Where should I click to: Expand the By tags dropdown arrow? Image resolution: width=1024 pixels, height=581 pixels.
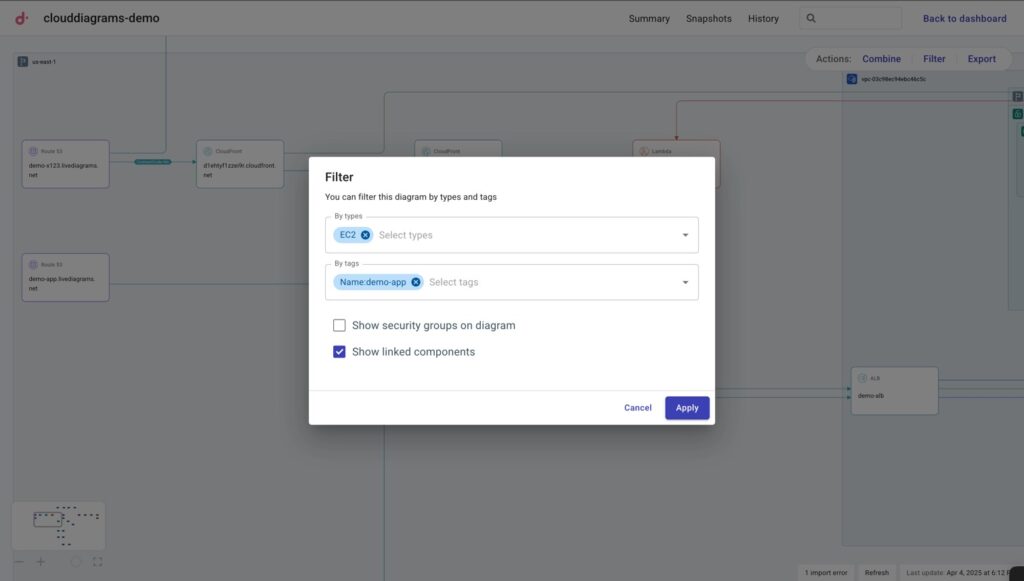point(685,282)
